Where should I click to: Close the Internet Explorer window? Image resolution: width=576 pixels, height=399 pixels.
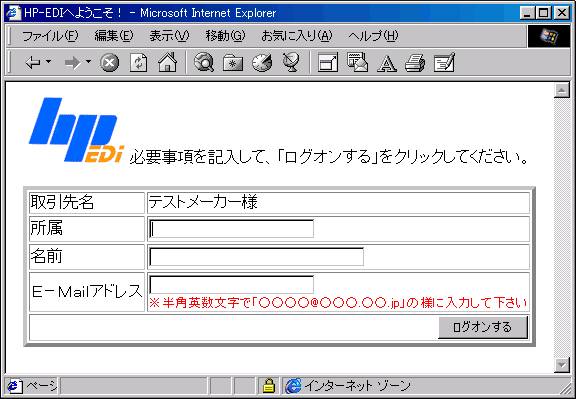pos(562,13)
